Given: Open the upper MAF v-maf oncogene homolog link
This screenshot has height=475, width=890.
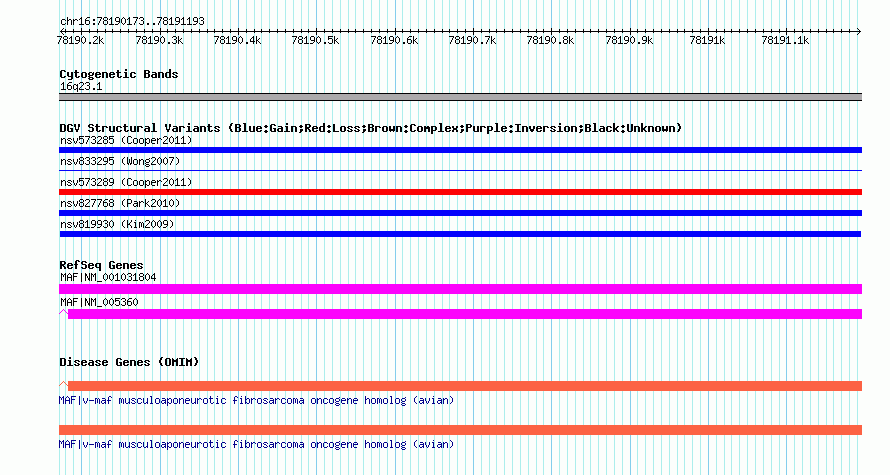Looking at the screenshot, I should click(257, 401).
